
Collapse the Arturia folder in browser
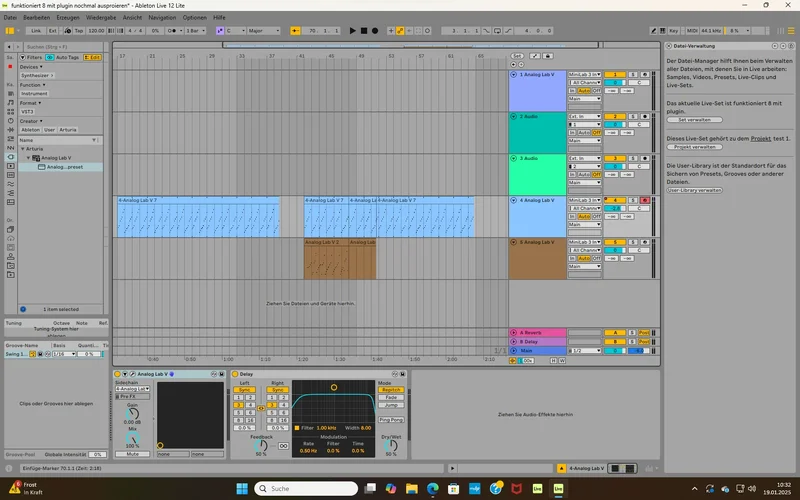22,149
